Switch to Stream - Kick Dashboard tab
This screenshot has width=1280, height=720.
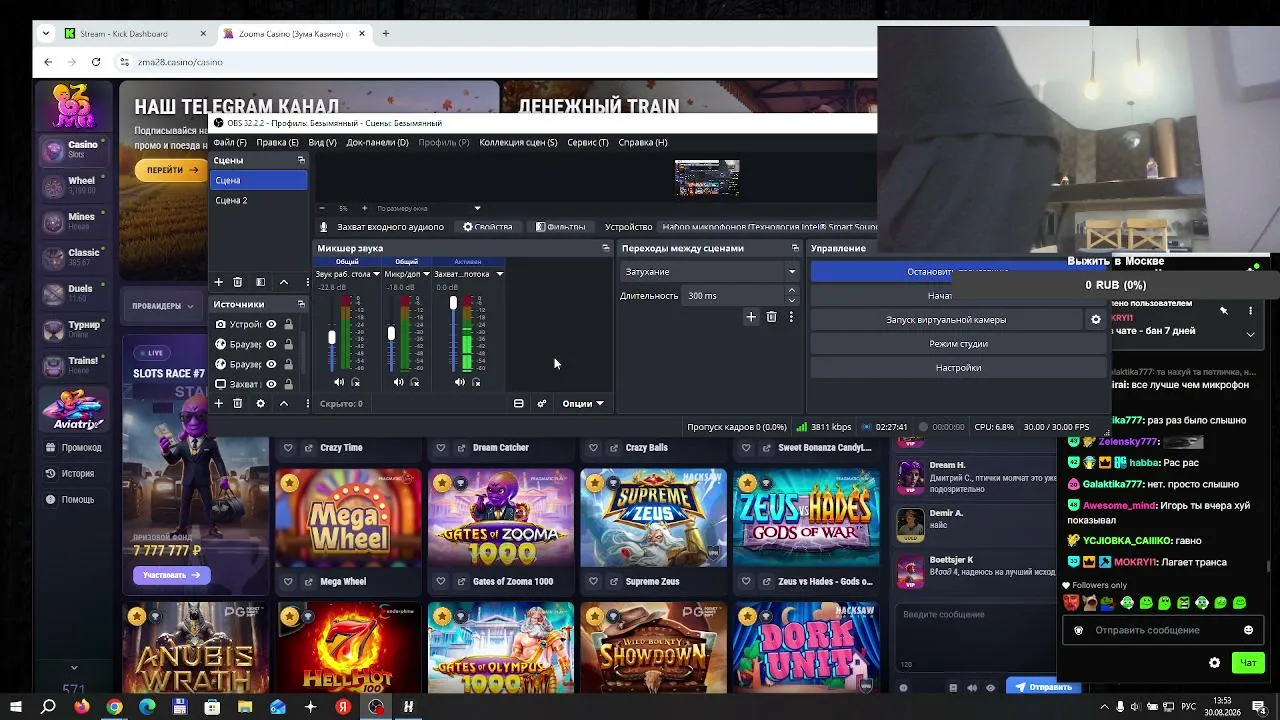point(135,33)
